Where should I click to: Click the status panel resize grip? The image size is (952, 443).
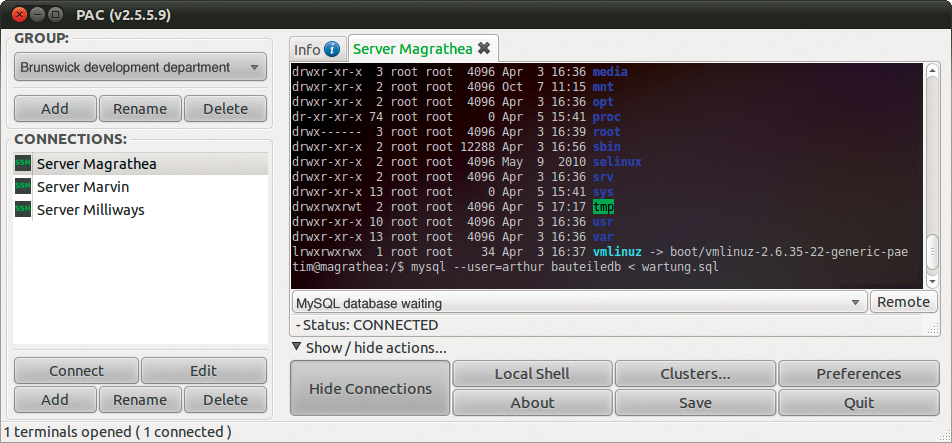pos(933,329)
